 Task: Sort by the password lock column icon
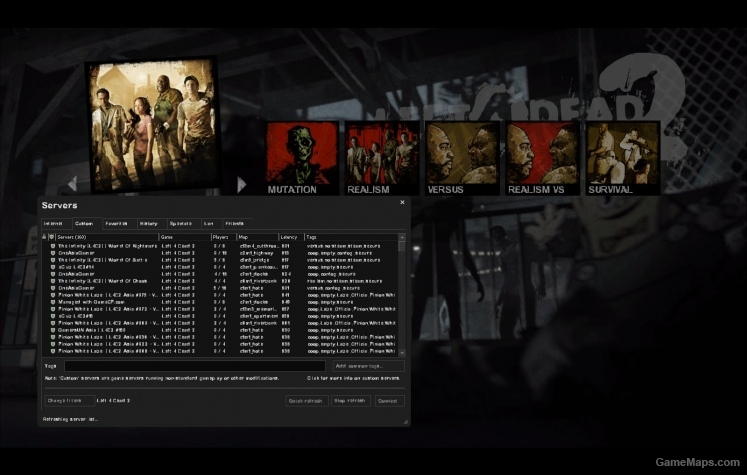(44, 237)
